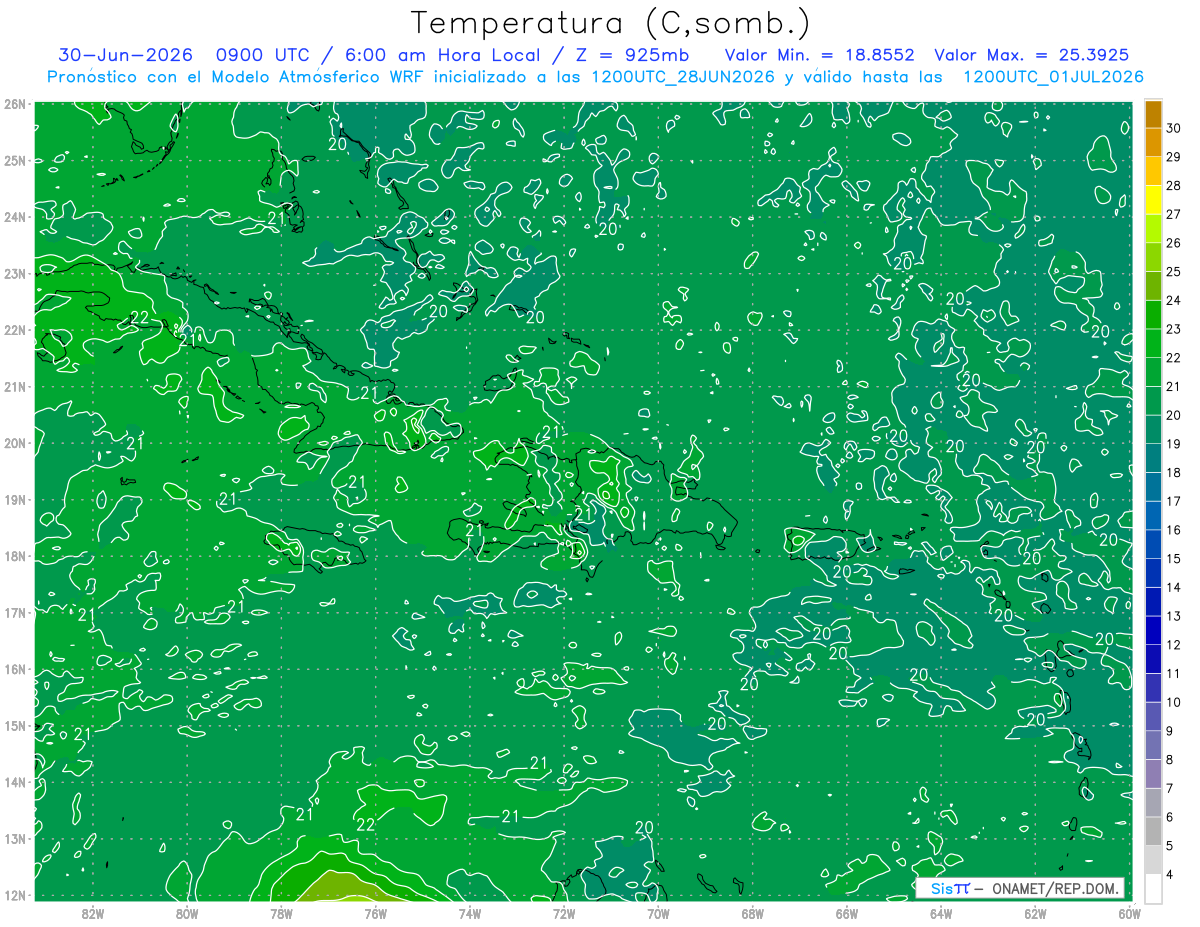The width and height of the screenshot is (1200, 927).
Task: Click legend number 17 on the colorbar
Action: point(1173,502)
